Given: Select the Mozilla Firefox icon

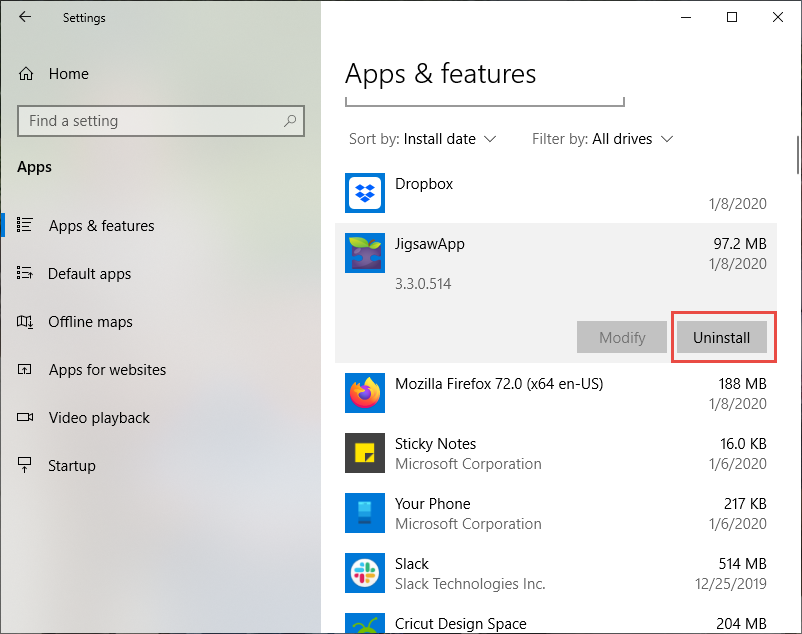Looking at the screenshot, I should pyautogui.click(x=365, y=393).
